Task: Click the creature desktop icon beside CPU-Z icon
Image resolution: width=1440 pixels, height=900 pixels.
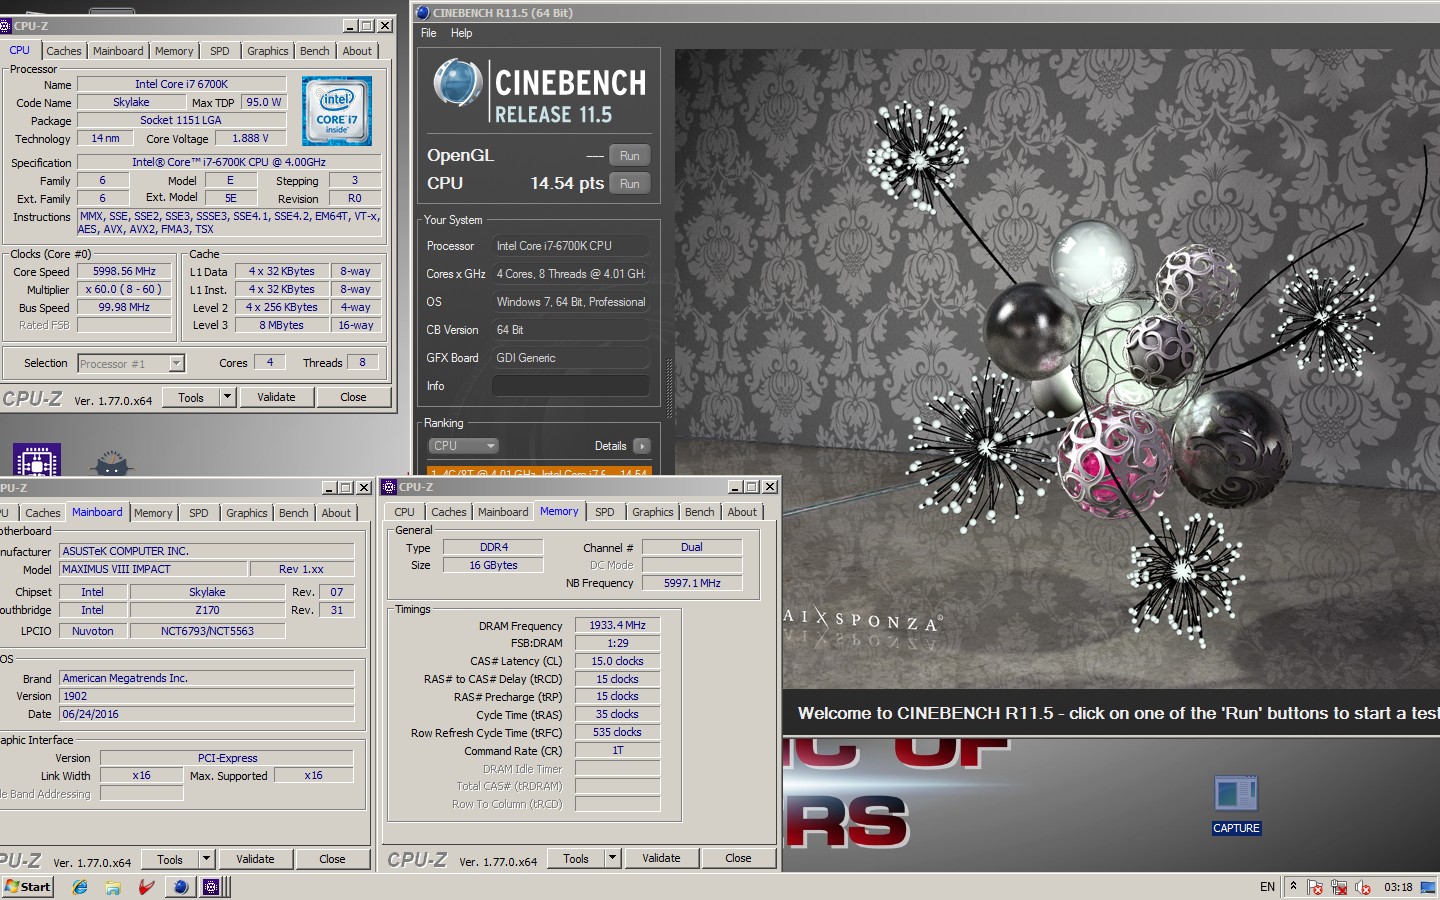Action: coord(112,463)
